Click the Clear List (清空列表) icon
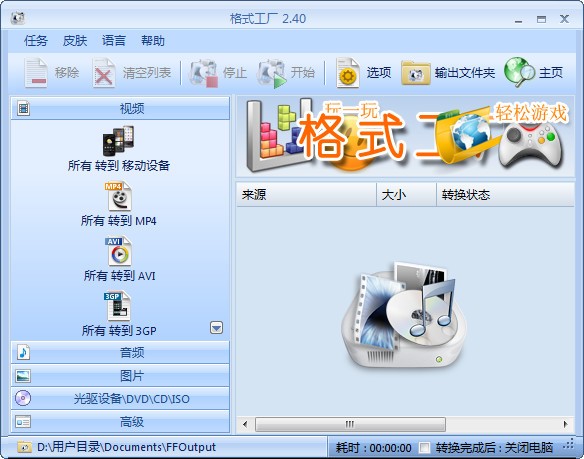This screenshot has width=584, height=459. click(x=104, y=73)
